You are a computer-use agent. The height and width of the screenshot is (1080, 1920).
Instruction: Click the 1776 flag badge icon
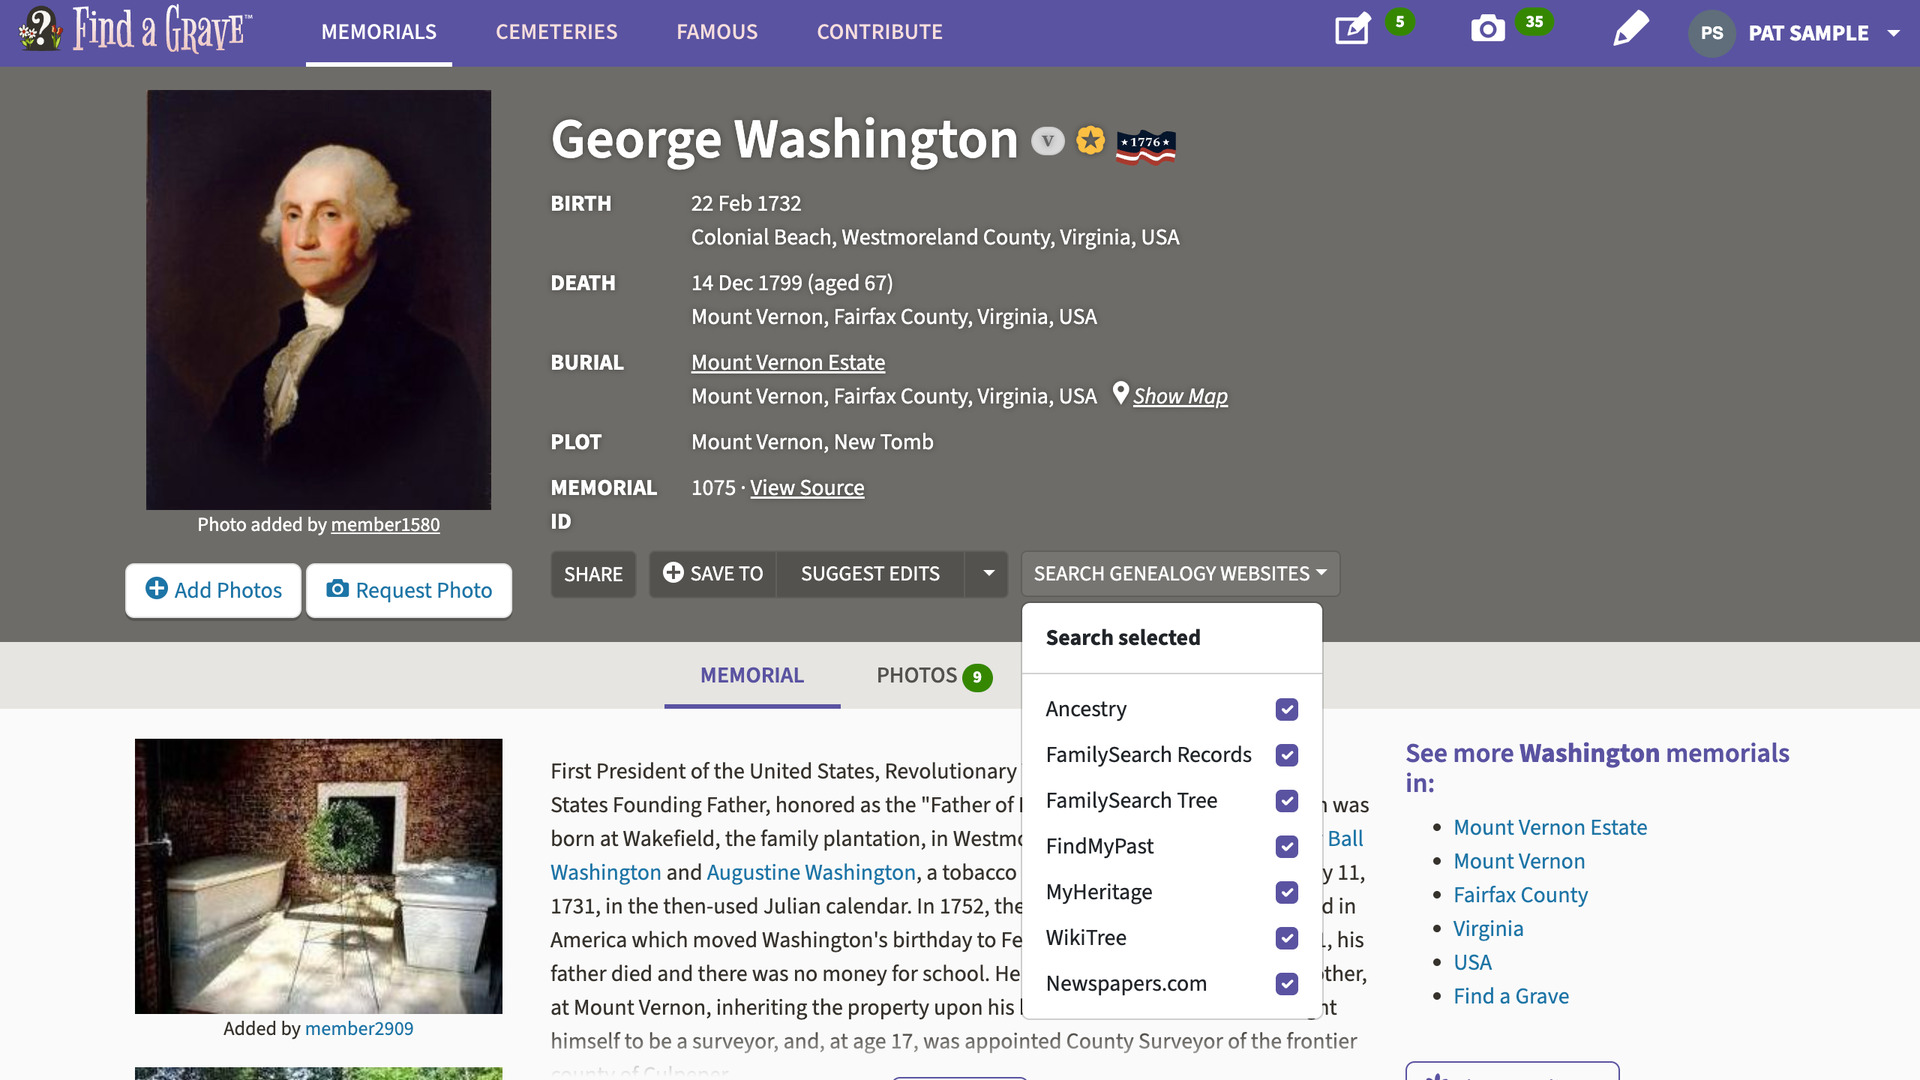click(1145, 145)
